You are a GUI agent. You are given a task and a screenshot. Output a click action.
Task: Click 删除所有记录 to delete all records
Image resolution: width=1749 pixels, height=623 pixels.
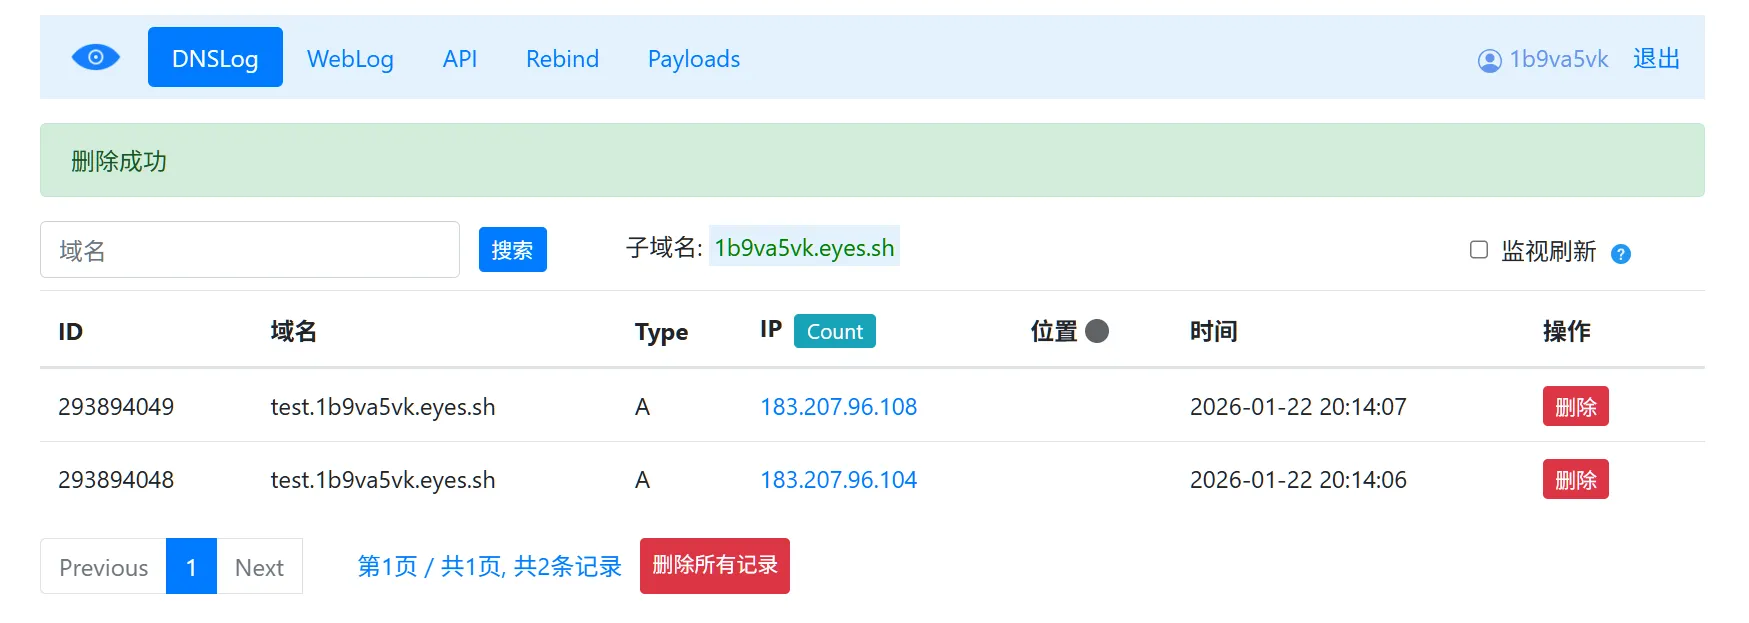click(x=714, y=566)
